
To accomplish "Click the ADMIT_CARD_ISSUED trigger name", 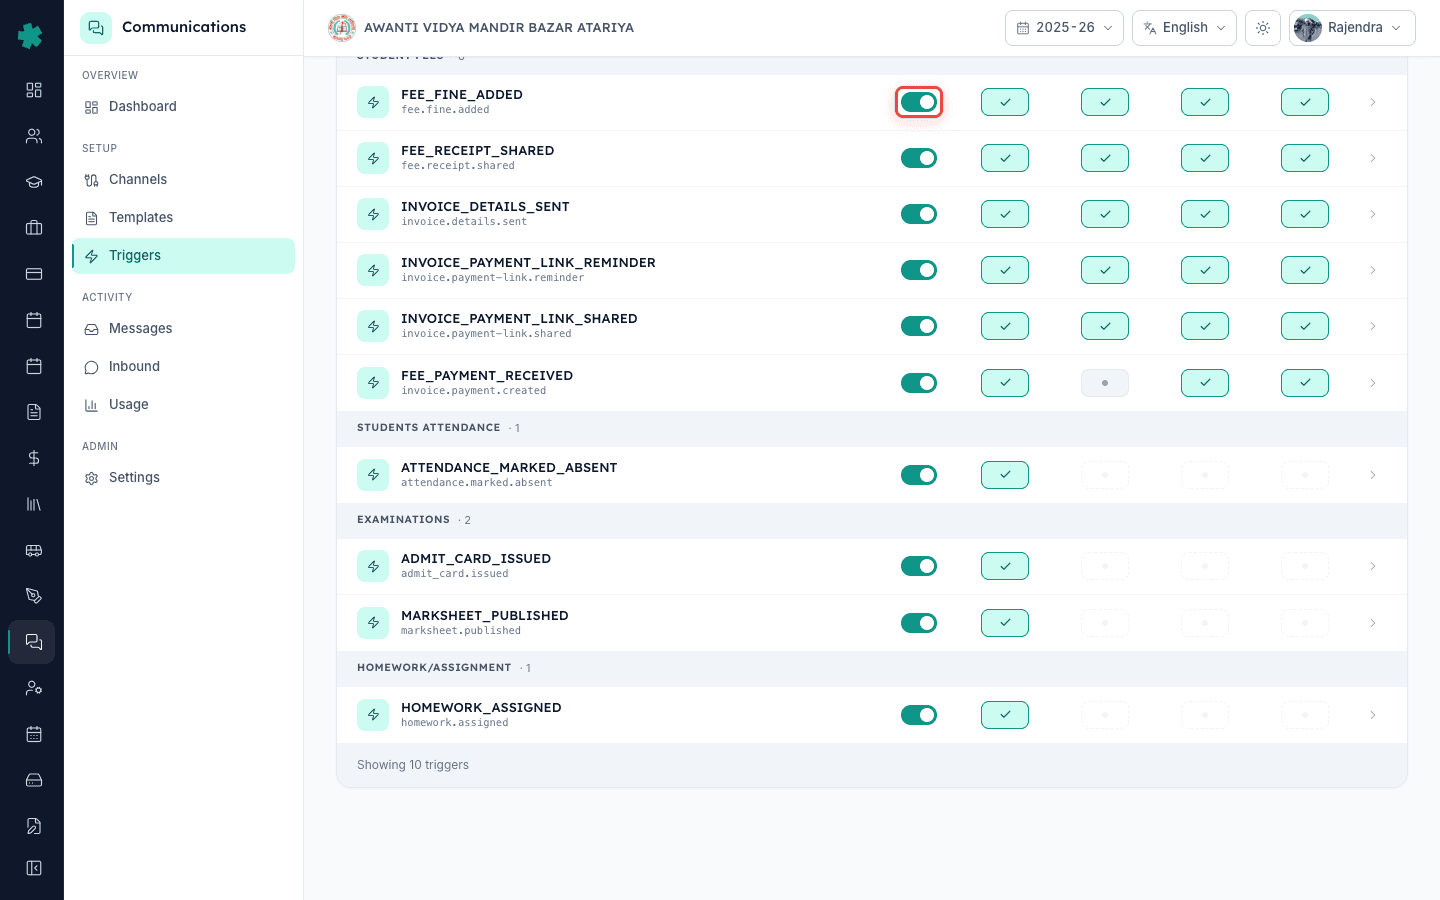I will click(x=476, y=559).
